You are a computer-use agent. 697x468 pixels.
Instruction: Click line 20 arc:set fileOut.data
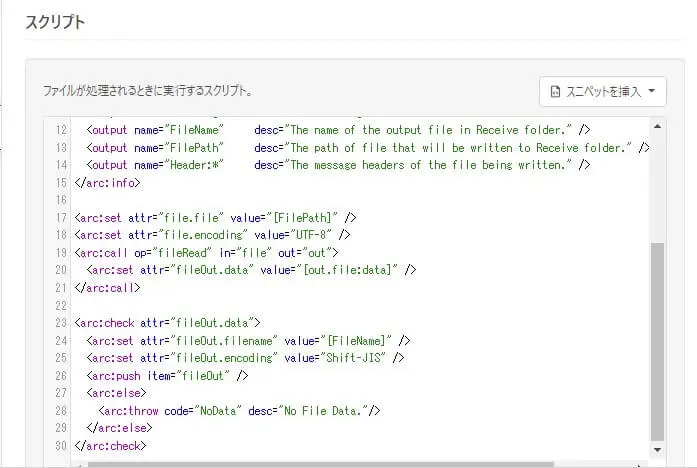[251, 270]
